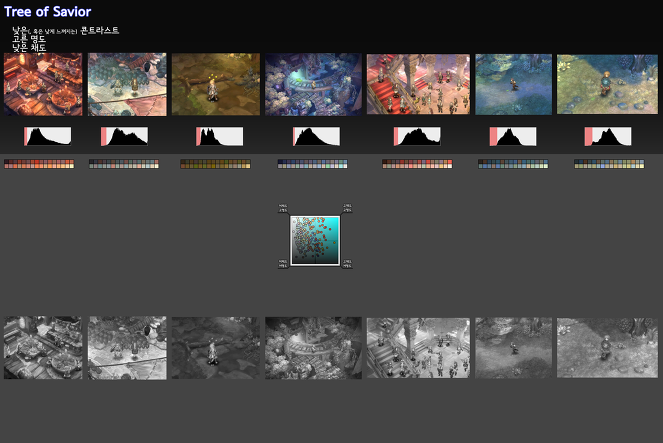Pick the palette strip under yellow-green meadow
The height and width of the screenshot is (443, 663).
point(609,164)
